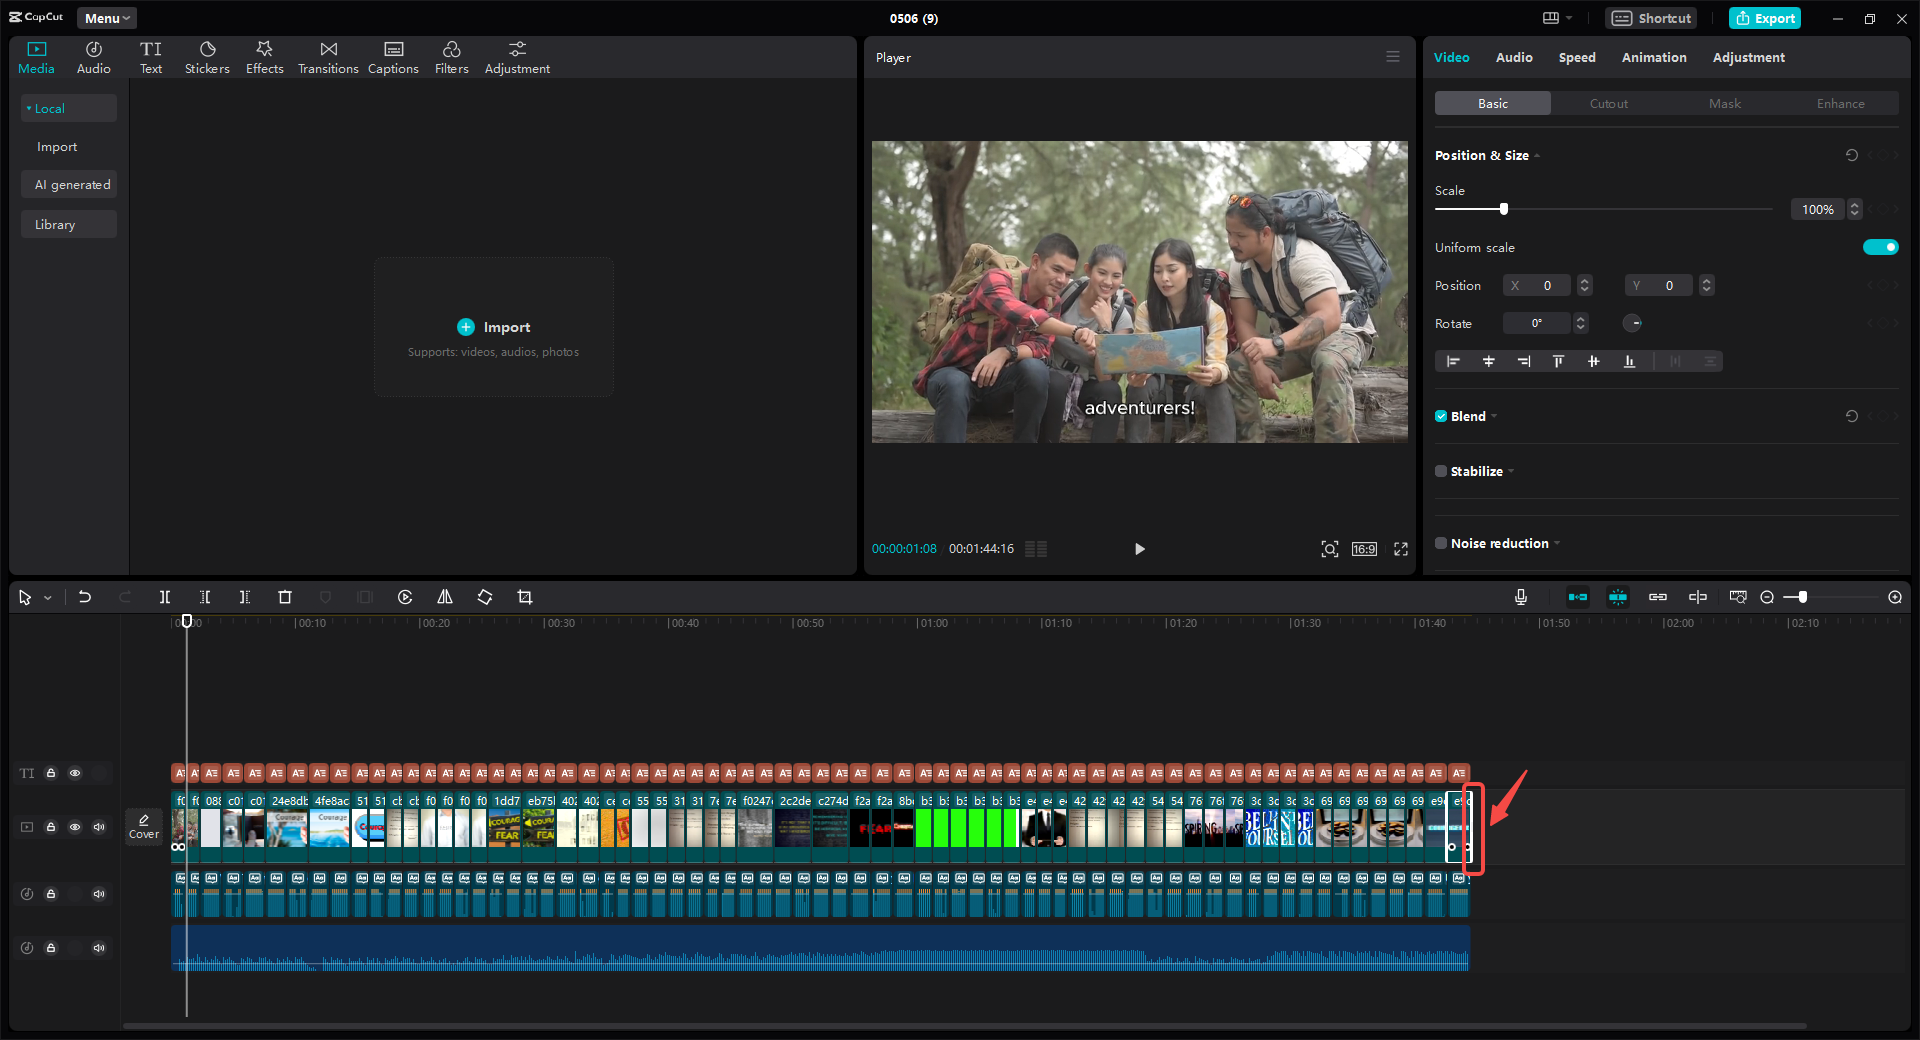Screen dimensions: 1920x1040
Task: Enable the Stabilize checkbox
Action: pos(1441,471)
